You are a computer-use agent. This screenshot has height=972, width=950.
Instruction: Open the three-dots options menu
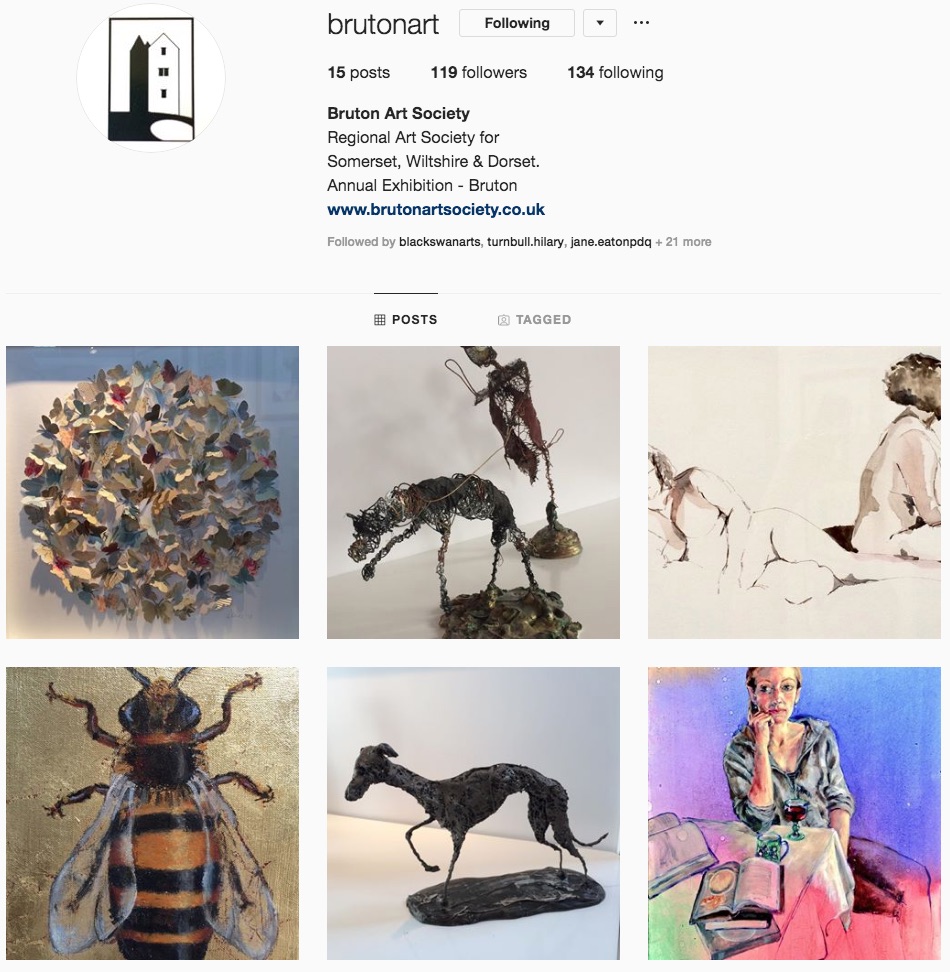click(x=641, y=23)
